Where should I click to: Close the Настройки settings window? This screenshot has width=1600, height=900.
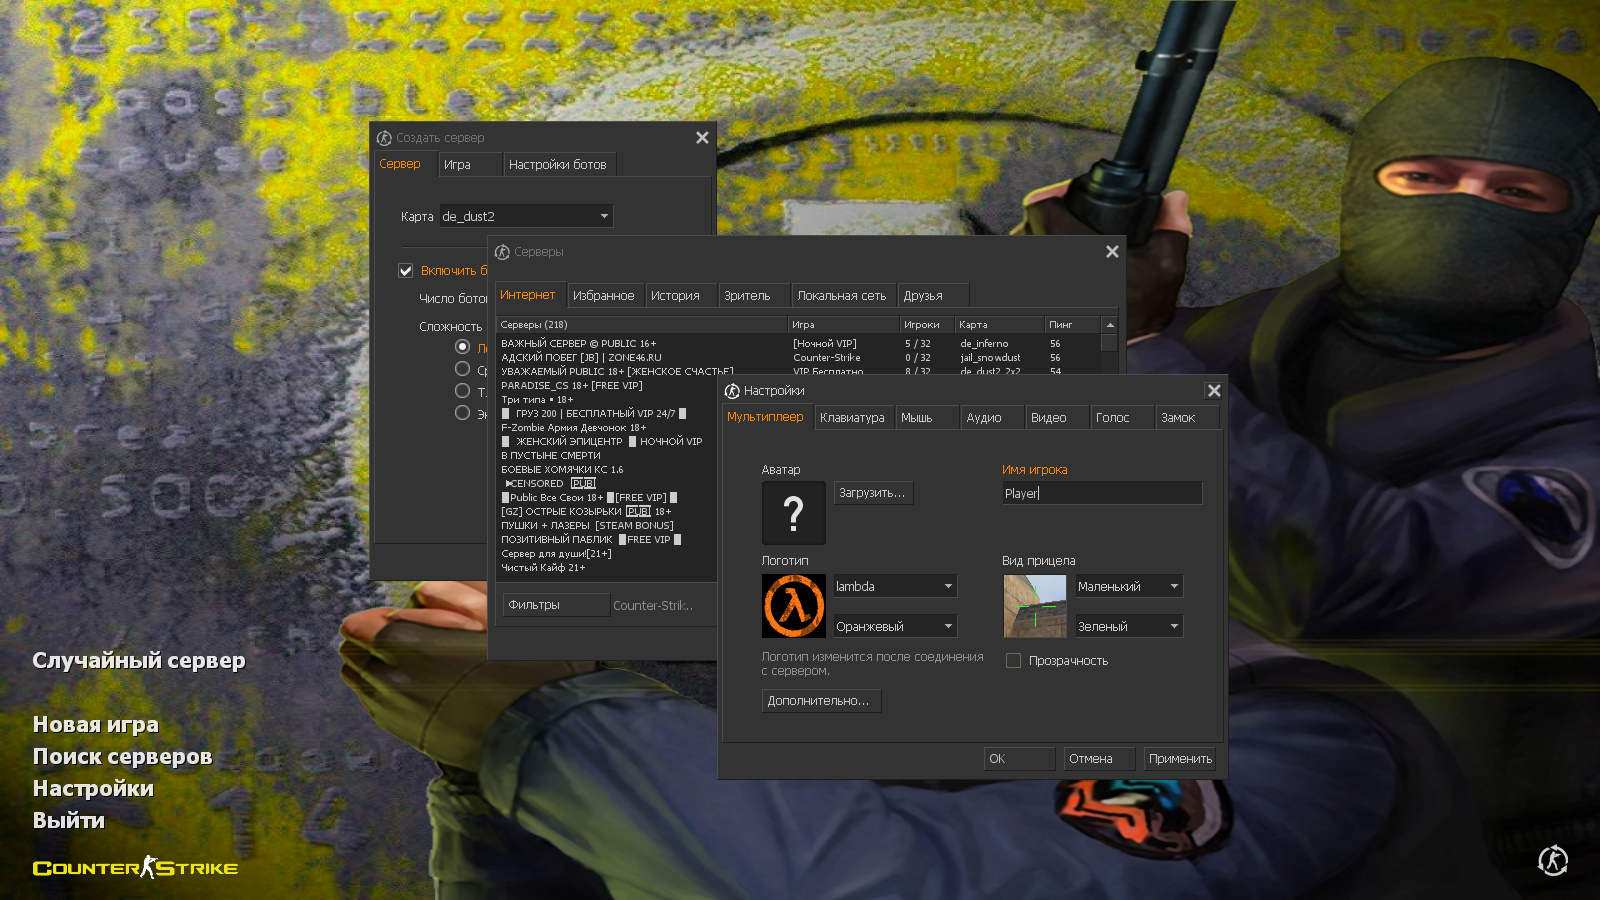click(x=1213, y=391)
